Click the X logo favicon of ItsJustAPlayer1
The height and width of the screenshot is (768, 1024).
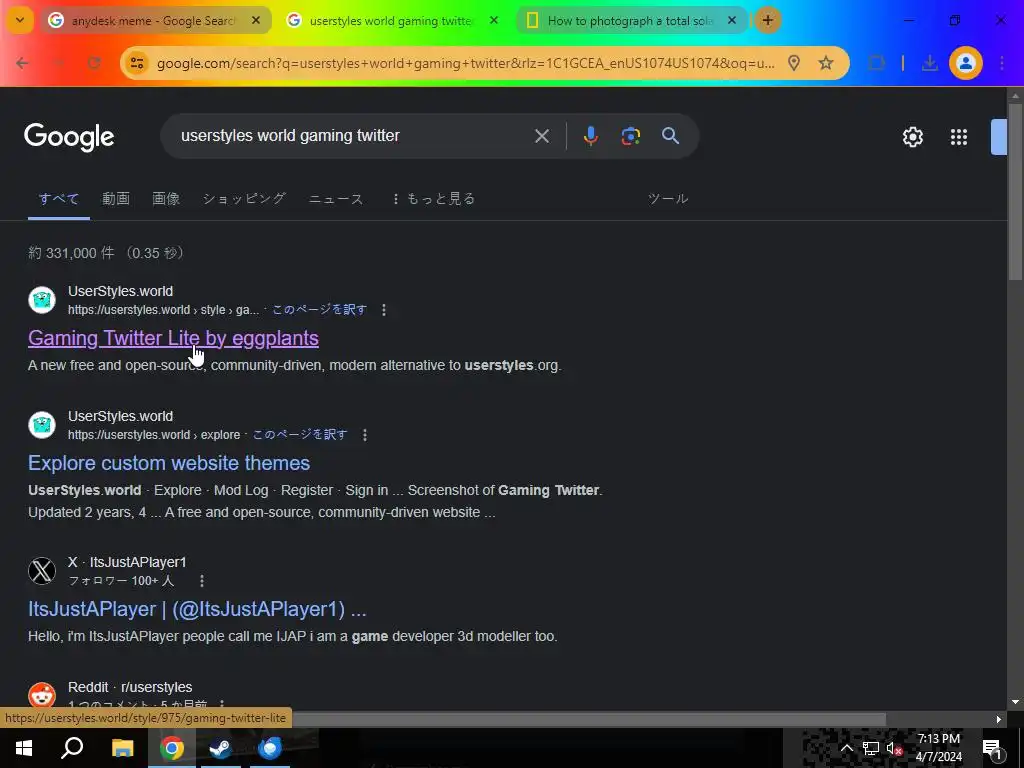42,571
